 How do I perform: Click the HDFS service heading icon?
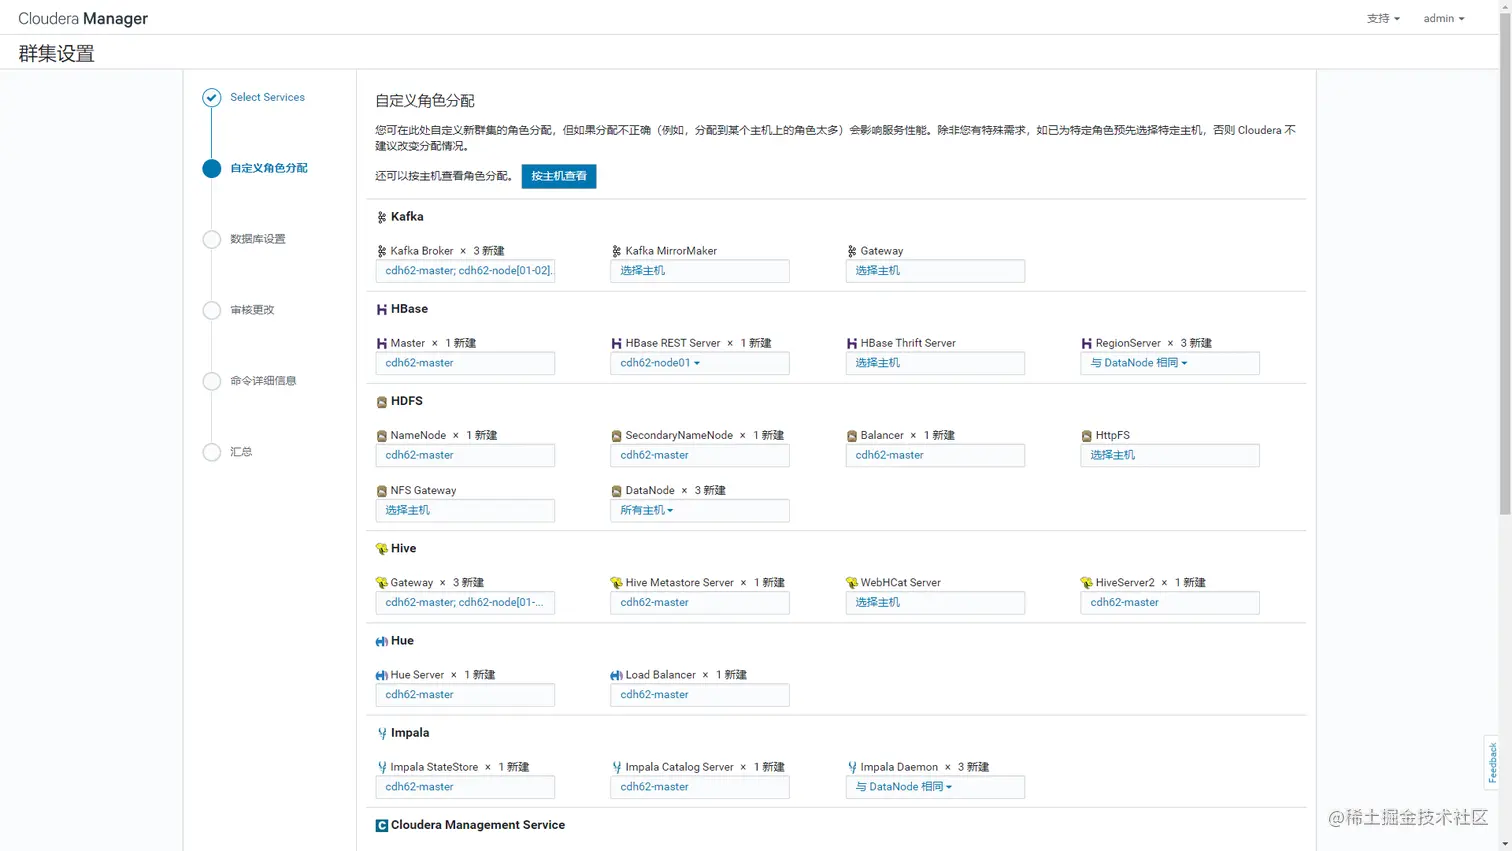381,402
